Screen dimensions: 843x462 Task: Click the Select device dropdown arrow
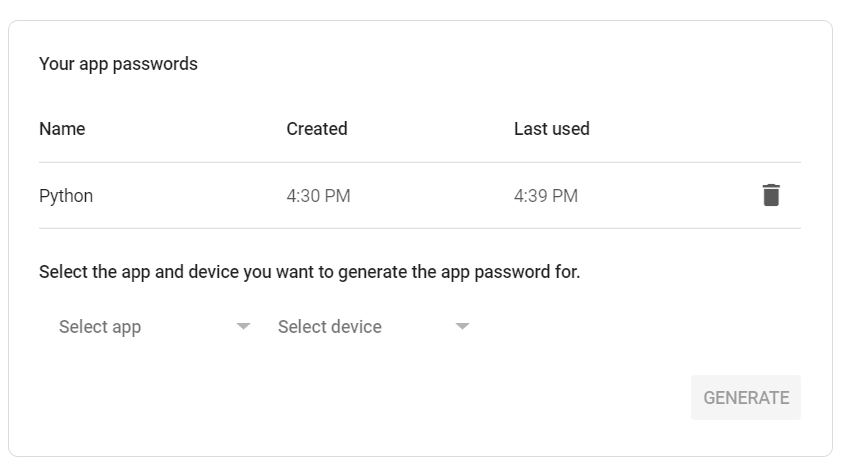pyautogui.click(x=462, y=327)
